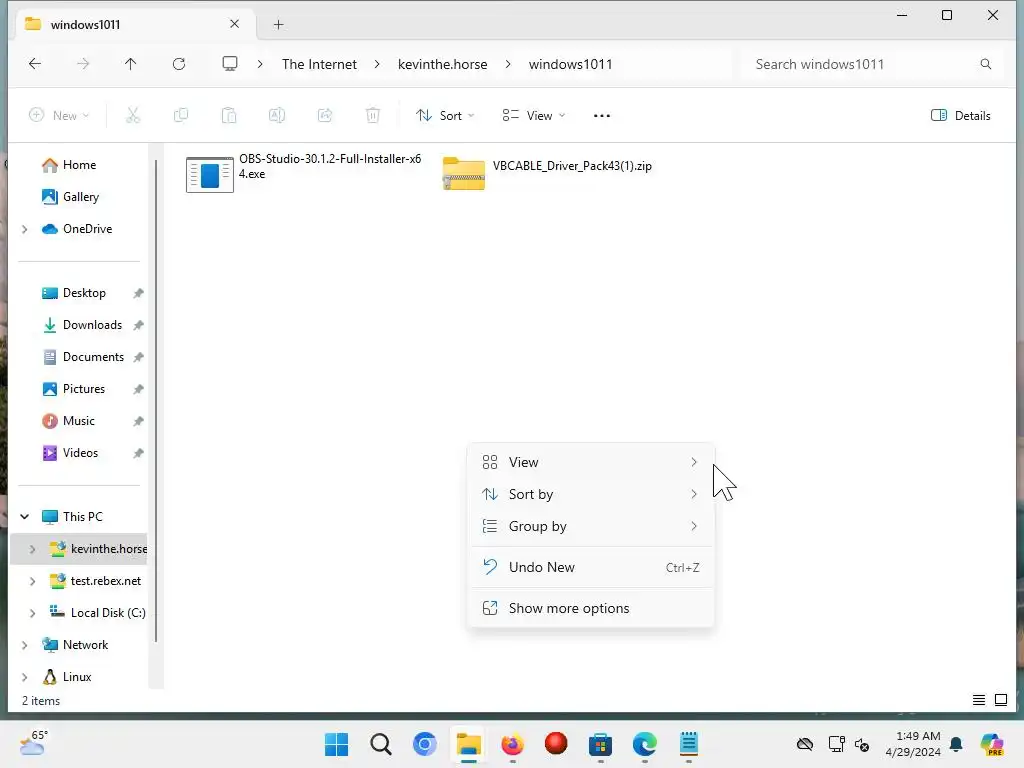
Task: Expand the OneDrive tree node
Action: (25, 229)
